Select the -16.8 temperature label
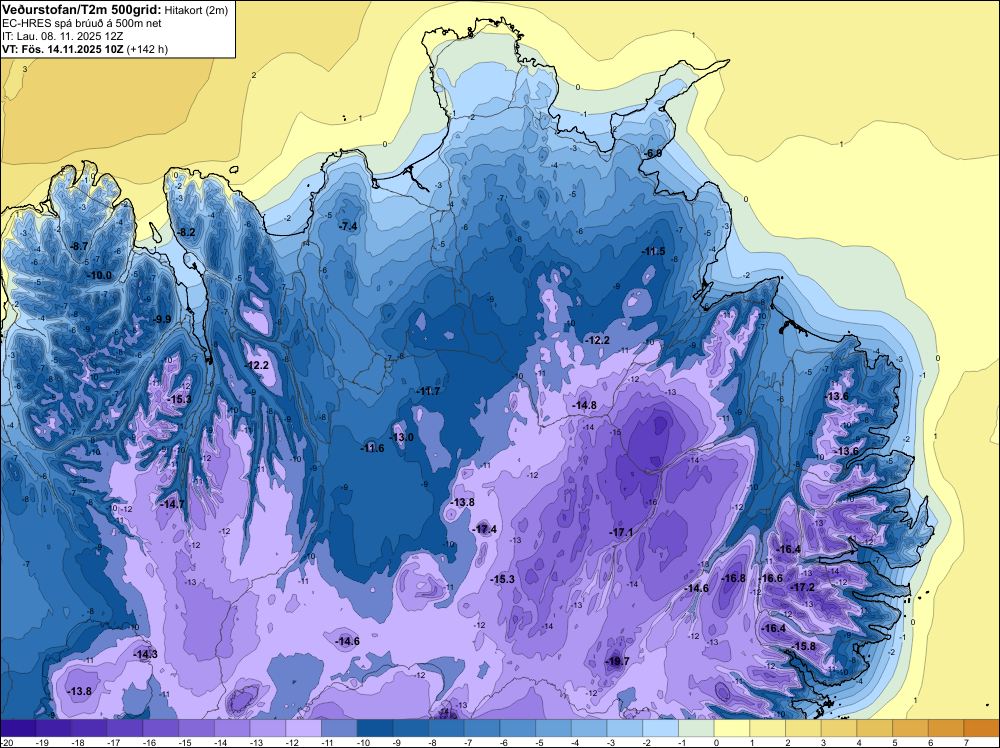Screen dimensions: 1000x748 click(733, 578)
